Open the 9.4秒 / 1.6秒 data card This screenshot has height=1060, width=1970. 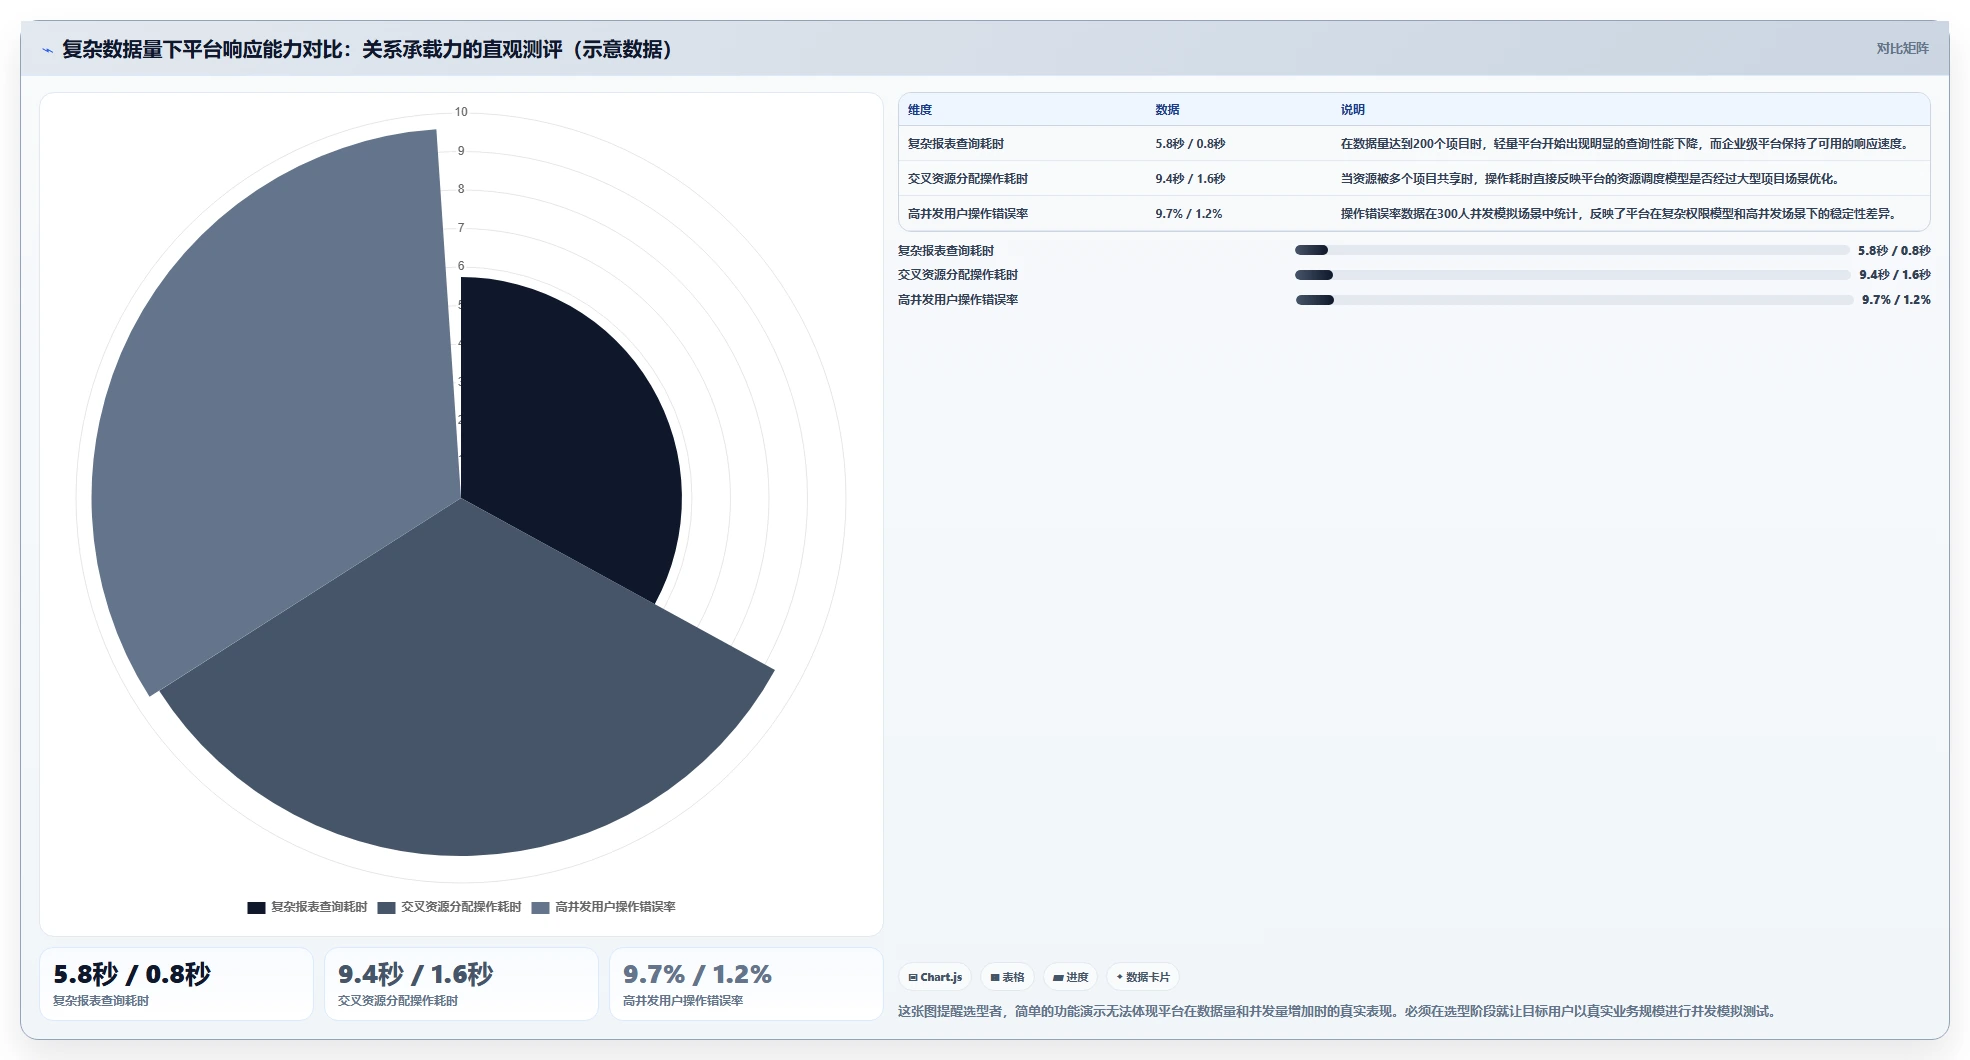tap(461, 984)
